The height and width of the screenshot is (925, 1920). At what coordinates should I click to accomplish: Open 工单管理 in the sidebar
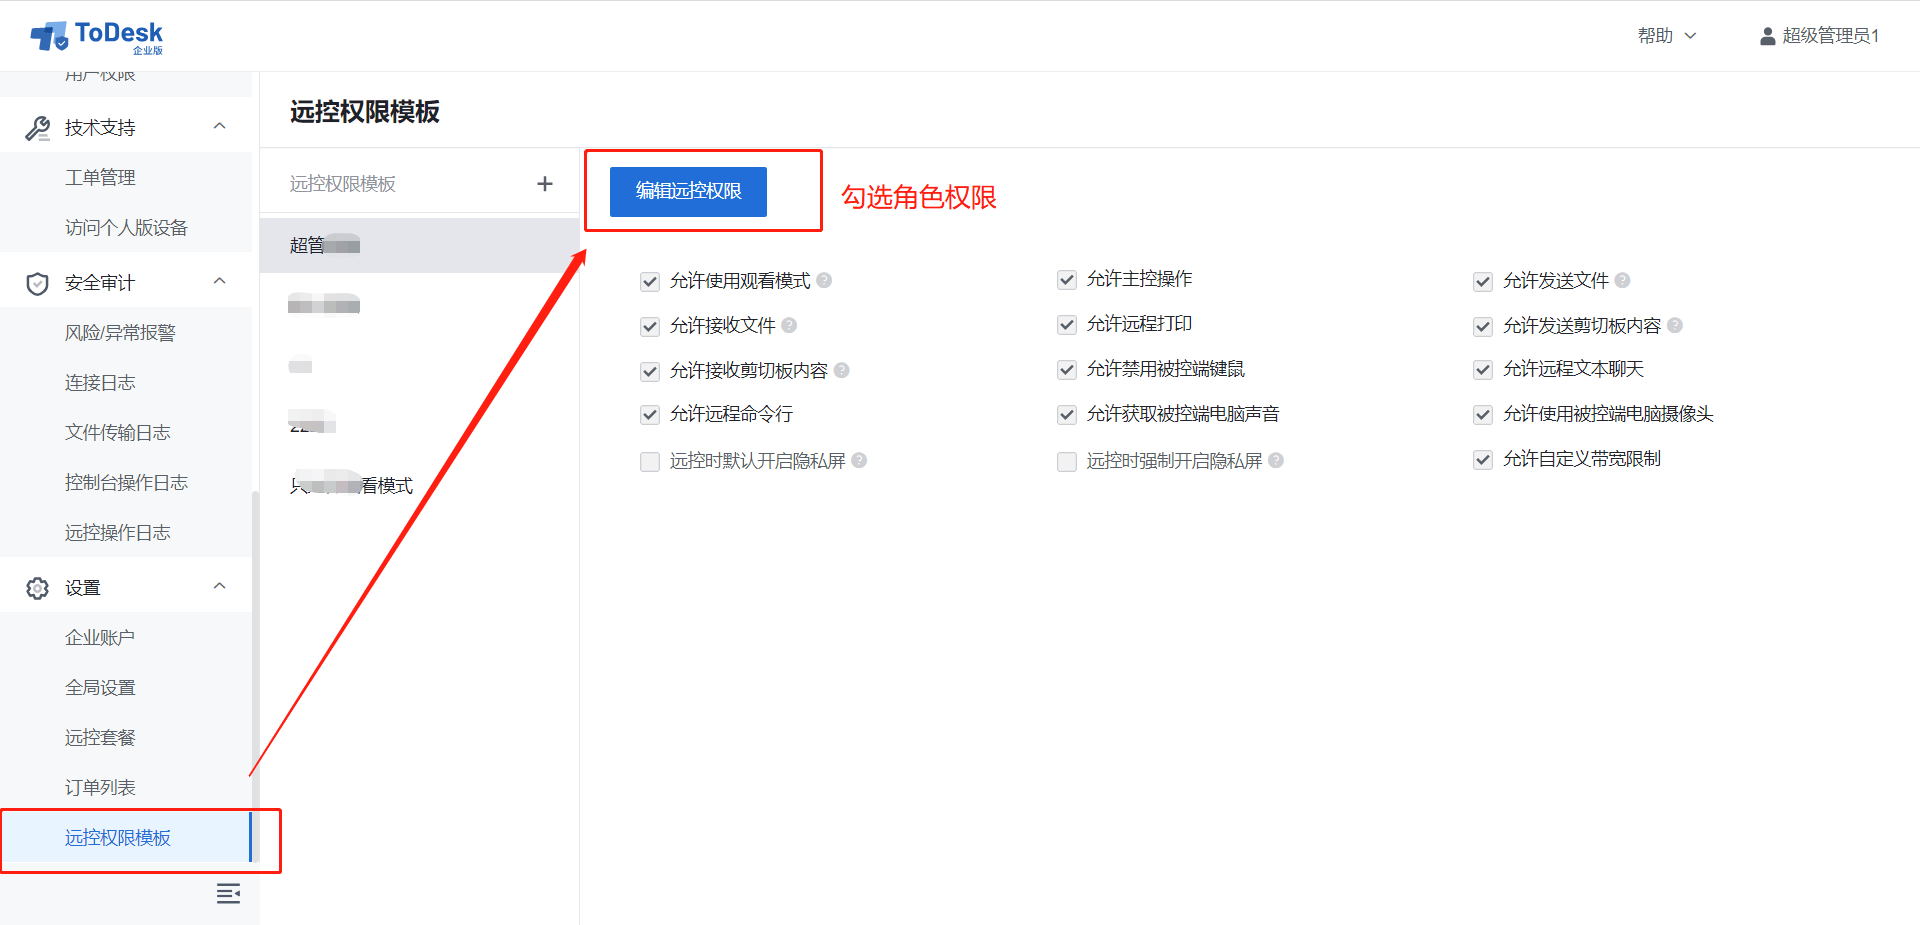tap(100, 178)
